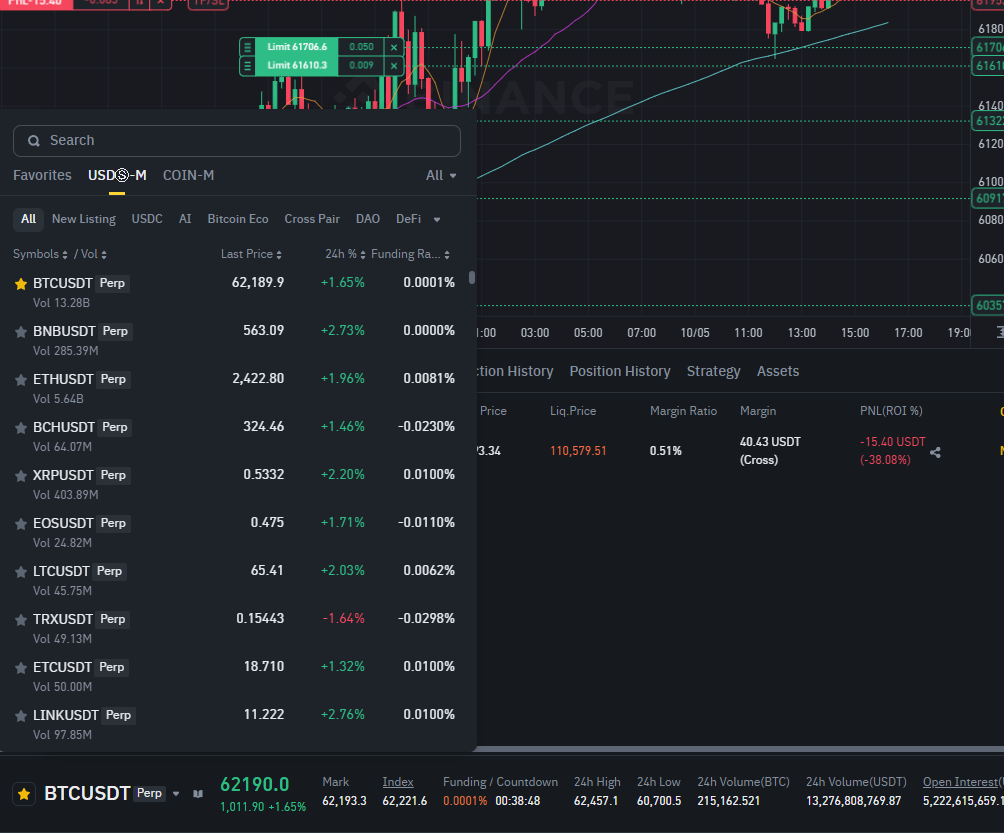Click the 62190.0 last price in header
The image size is (1004, 833).
pos(255,784)
